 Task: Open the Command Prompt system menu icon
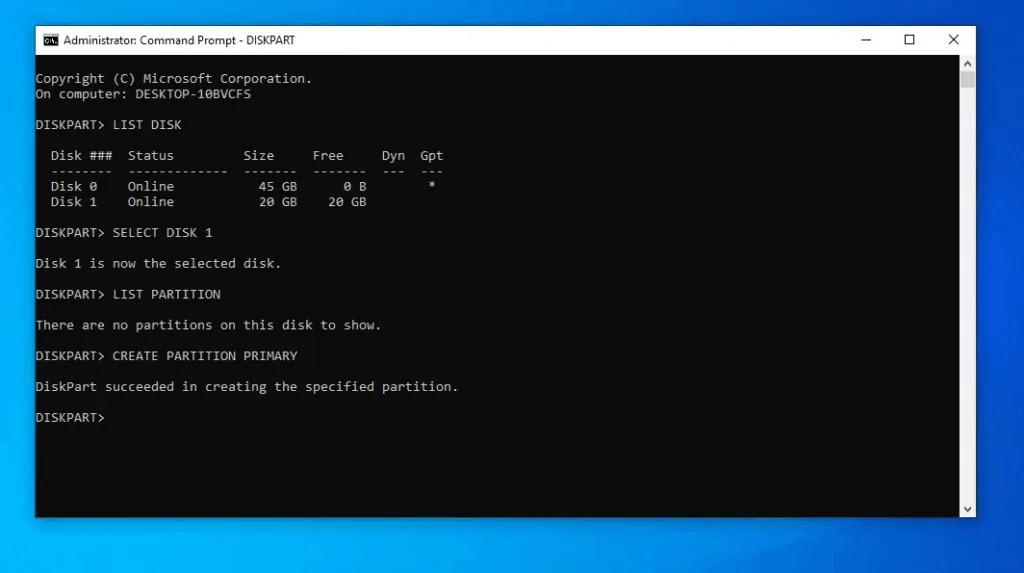click(50, 40)
